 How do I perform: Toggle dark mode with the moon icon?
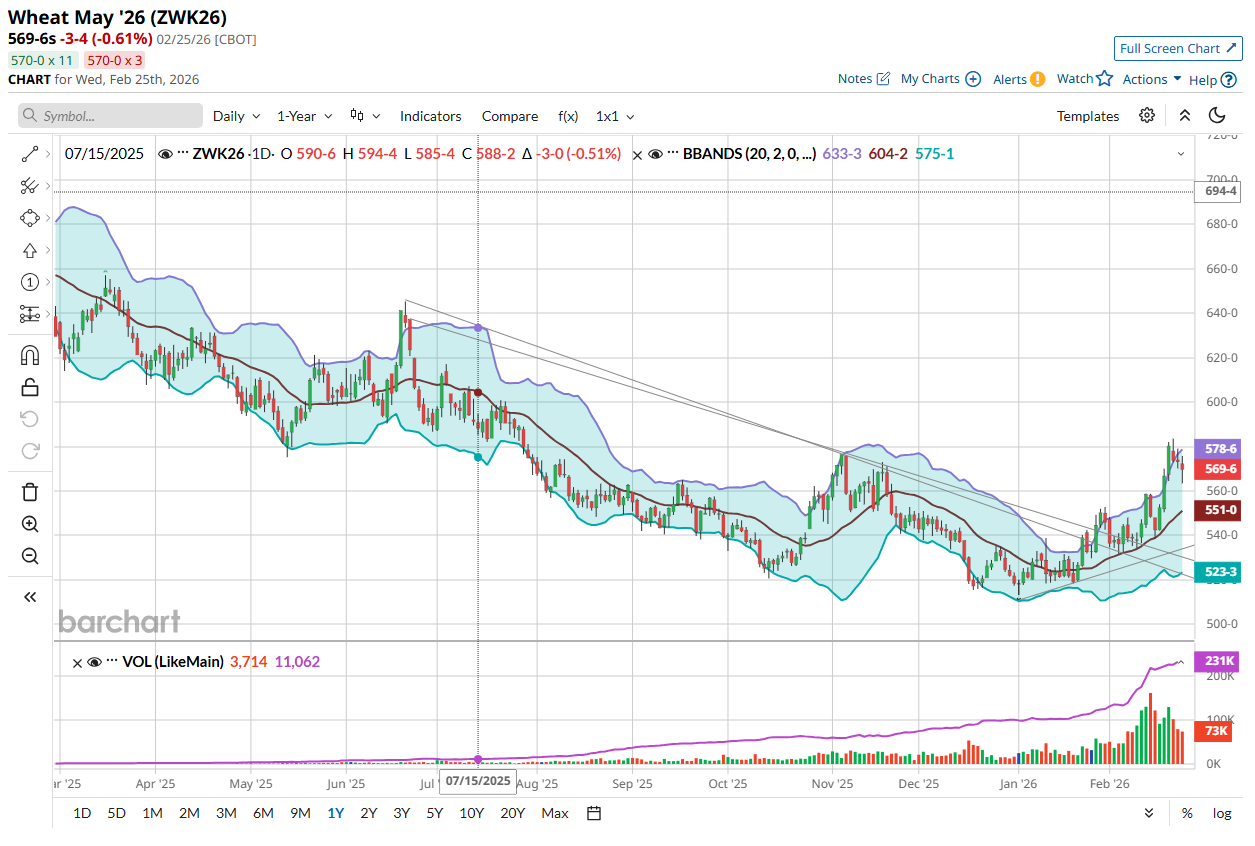tap(1217, 116)
